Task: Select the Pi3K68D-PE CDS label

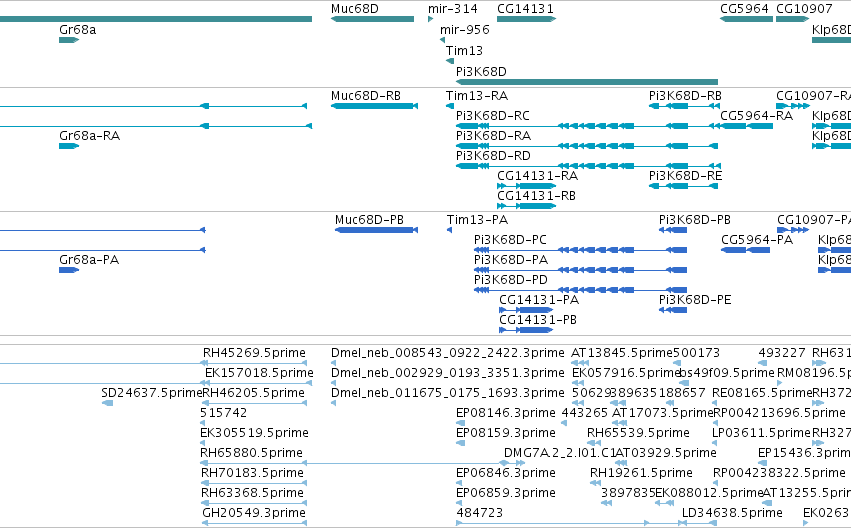Action: point(695,300)
